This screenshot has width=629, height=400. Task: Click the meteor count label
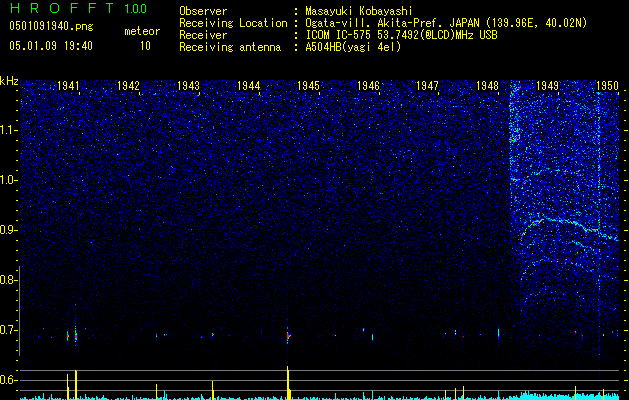click(142, 31)
